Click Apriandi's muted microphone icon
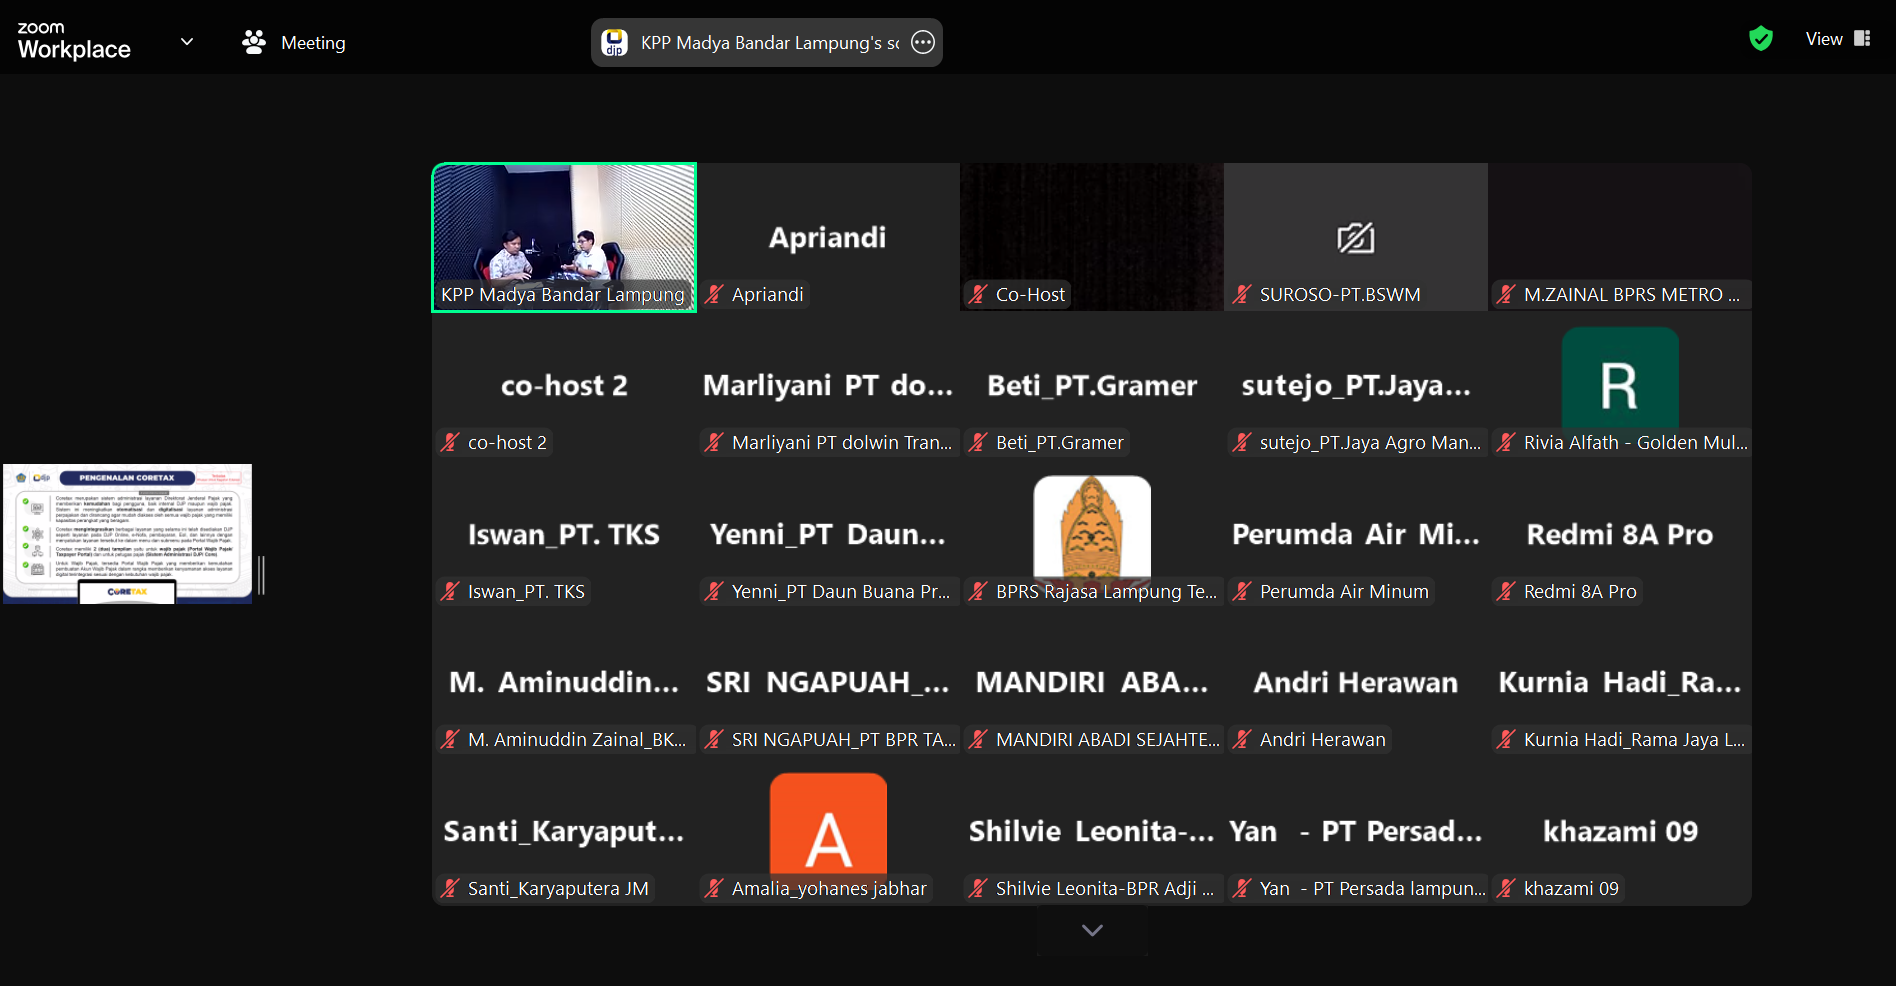Image resolution: width=1896 pixels, height=986 pixels. [x=714, y=295]
